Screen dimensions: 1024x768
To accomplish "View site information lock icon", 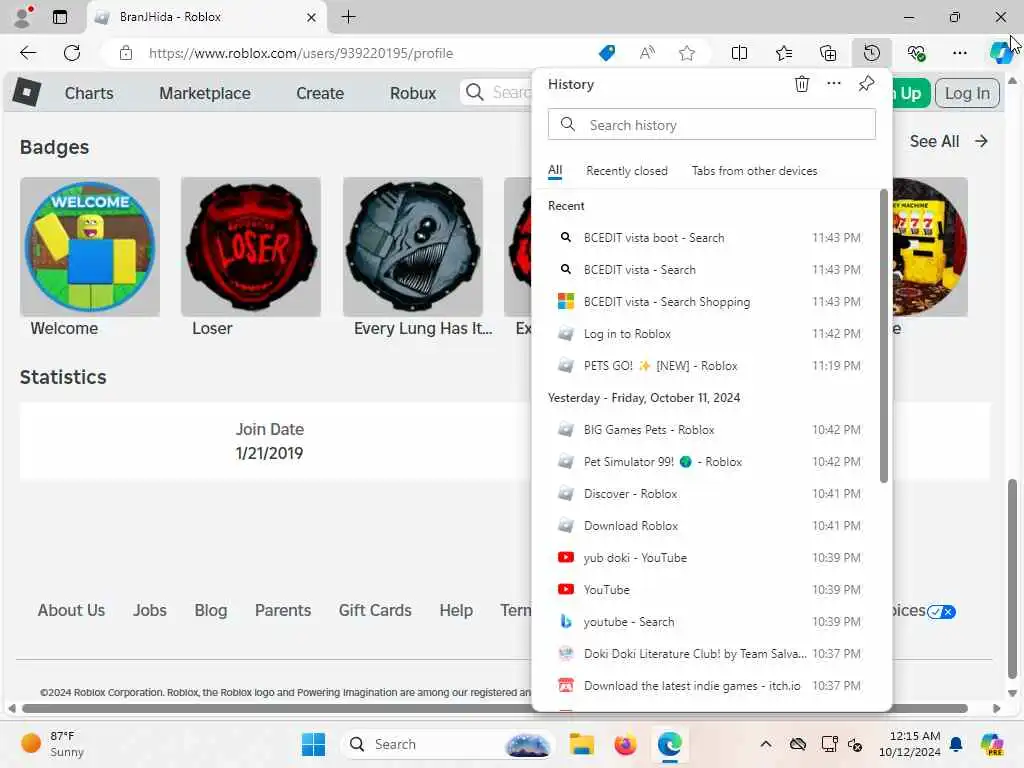I will point(126,53).
